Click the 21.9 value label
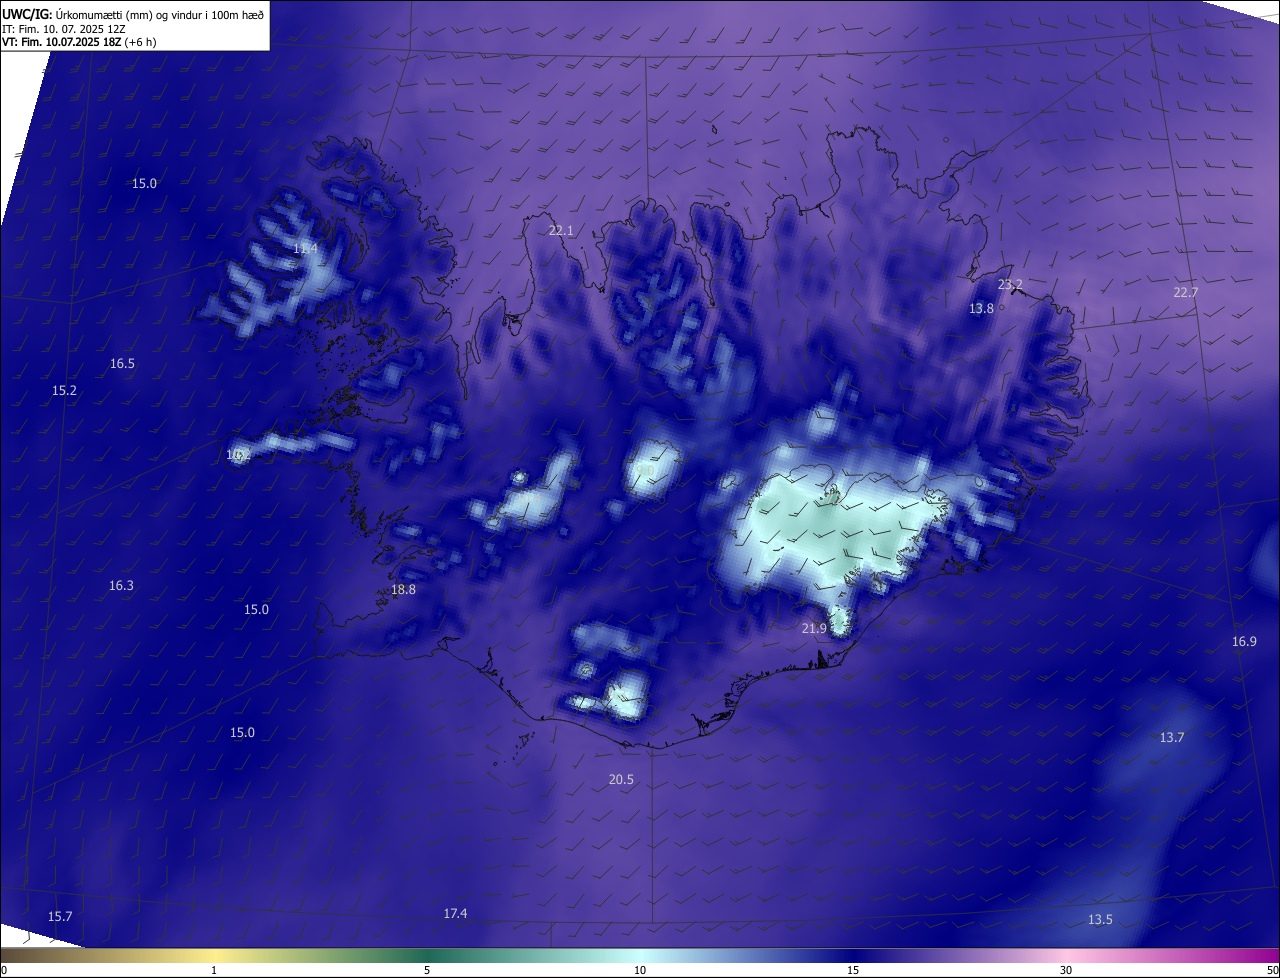The image size is (1280, 978). (814, 628)
